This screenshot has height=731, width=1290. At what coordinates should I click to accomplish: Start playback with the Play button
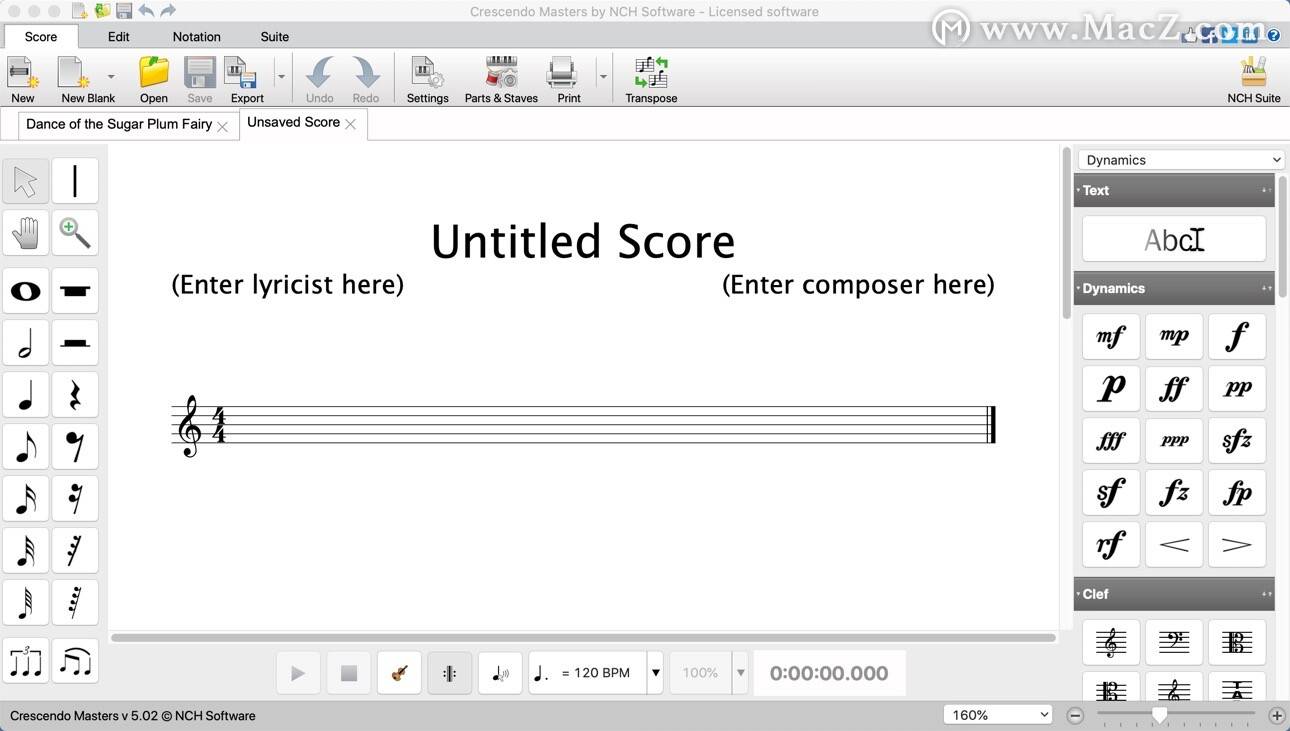click(x=298, y=673)
